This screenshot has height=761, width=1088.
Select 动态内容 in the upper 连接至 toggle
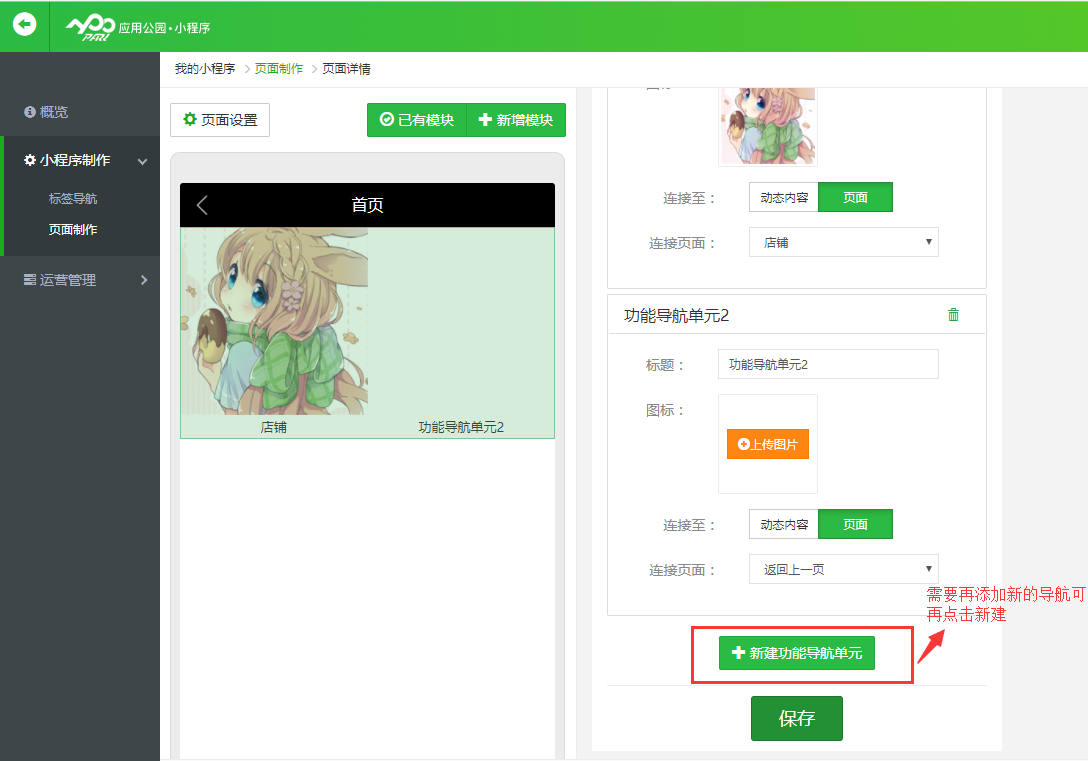[x=784, y=197]
